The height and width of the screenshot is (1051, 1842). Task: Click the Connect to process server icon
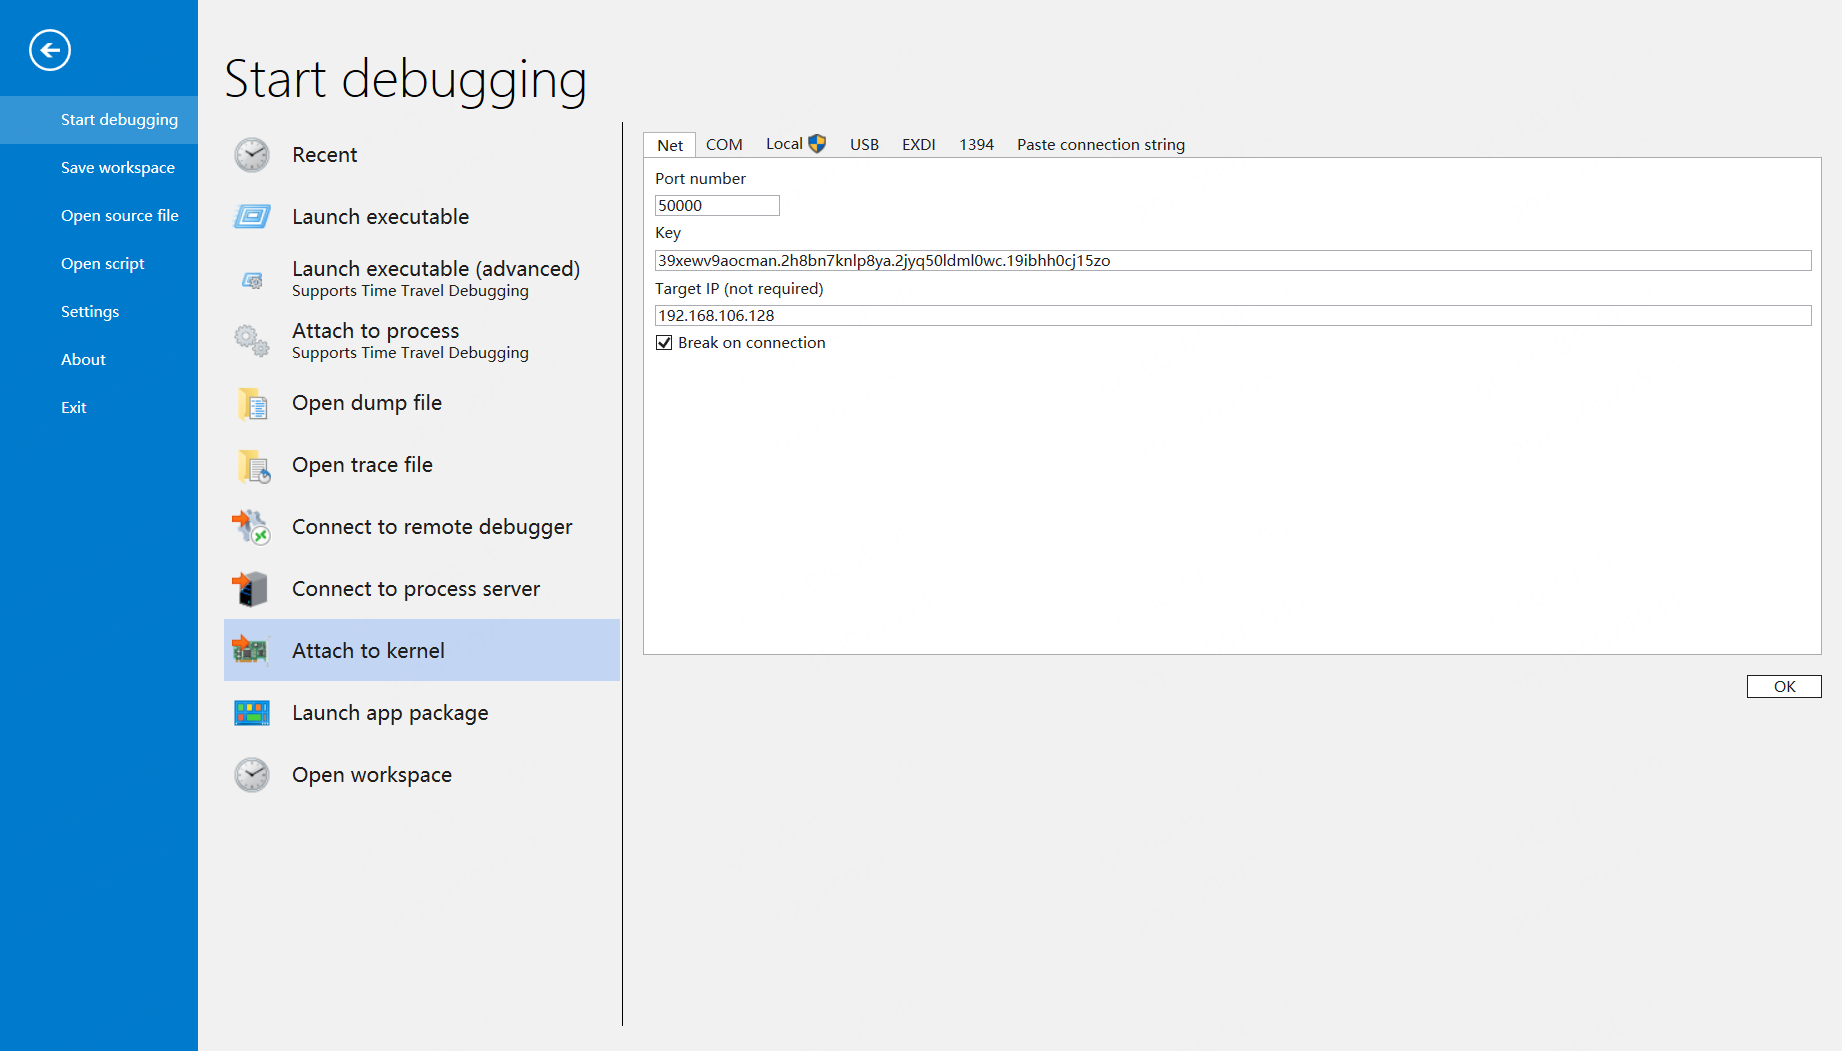250,589
